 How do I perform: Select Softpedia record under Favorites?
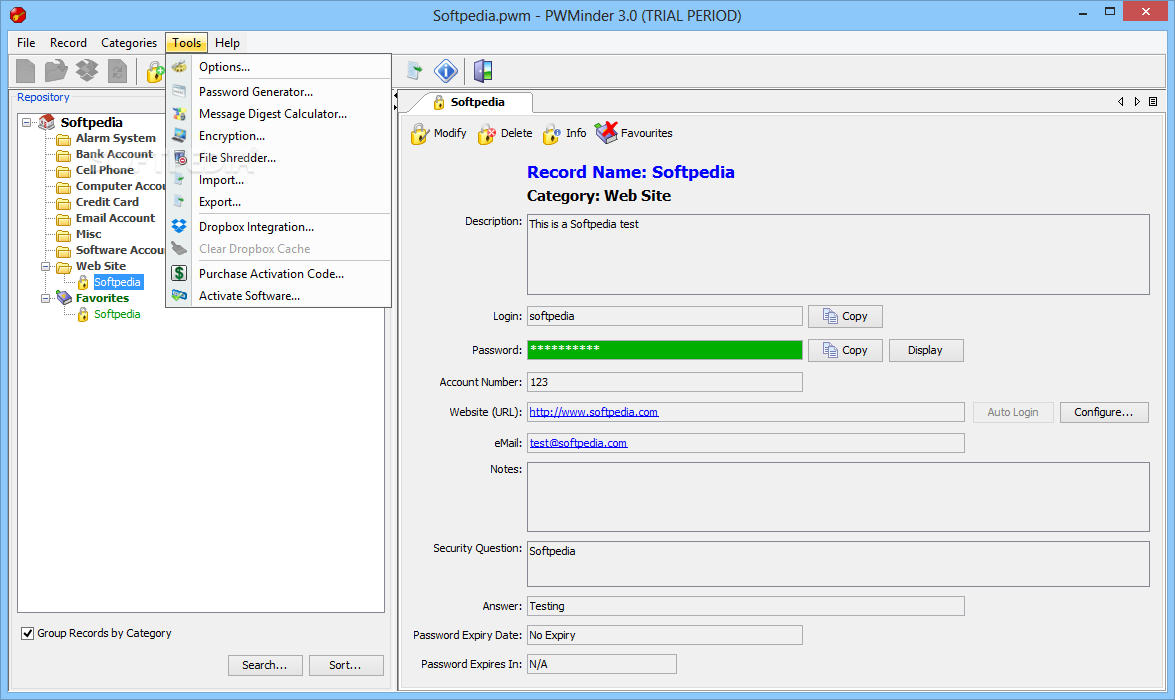click(117, 314)
